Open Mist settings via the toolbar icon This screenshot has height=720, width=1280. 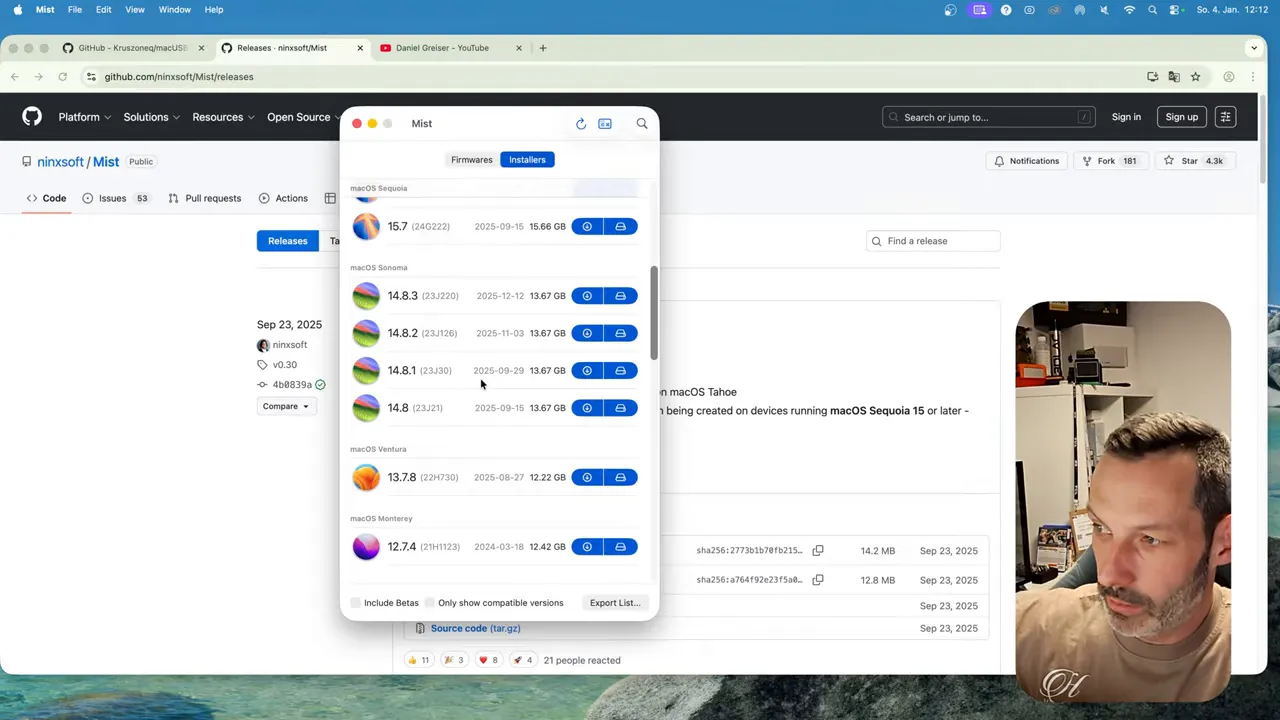605,123
